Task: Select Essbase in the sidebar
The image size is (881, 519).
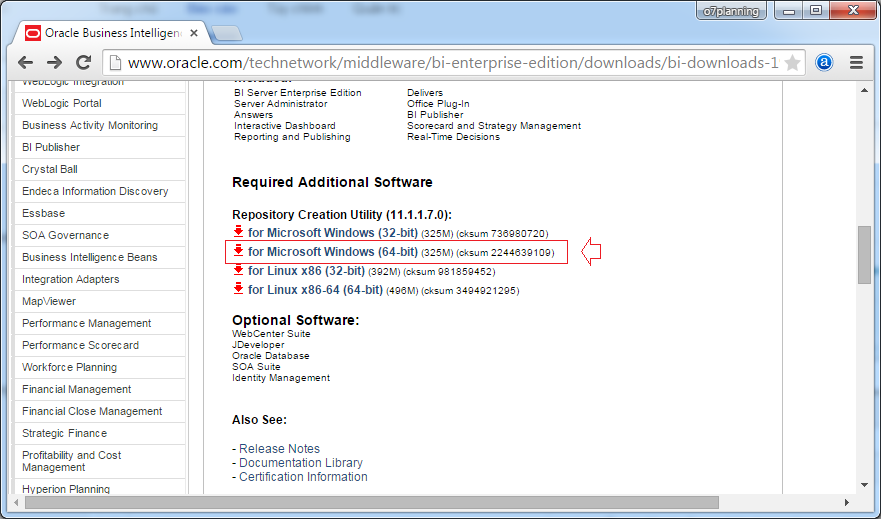Action: pos(100,213)
